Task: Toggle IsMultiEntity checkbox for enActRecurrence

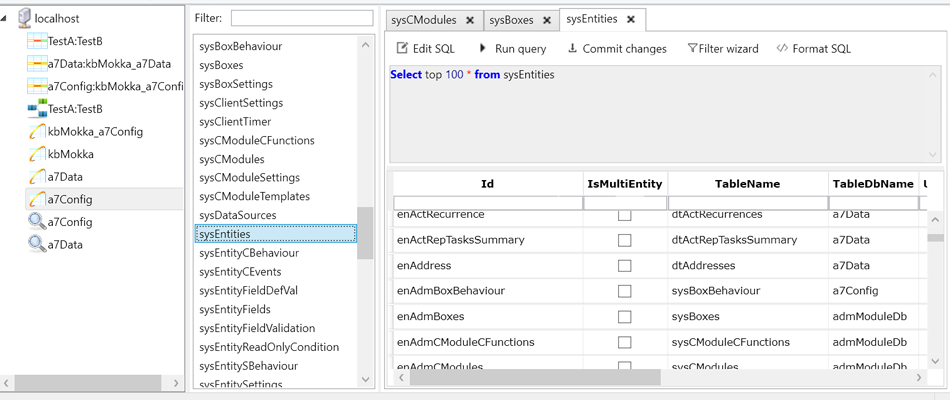Action: (x=624, y=215)
